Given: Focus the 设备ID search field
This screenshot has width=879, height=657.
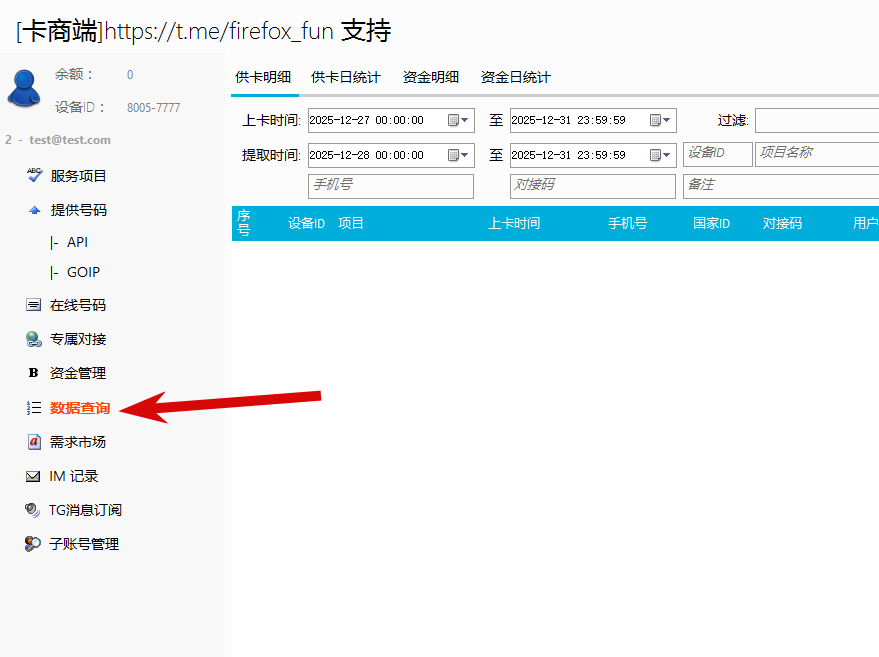Looking at the screenshot, I should coord(718,154).
